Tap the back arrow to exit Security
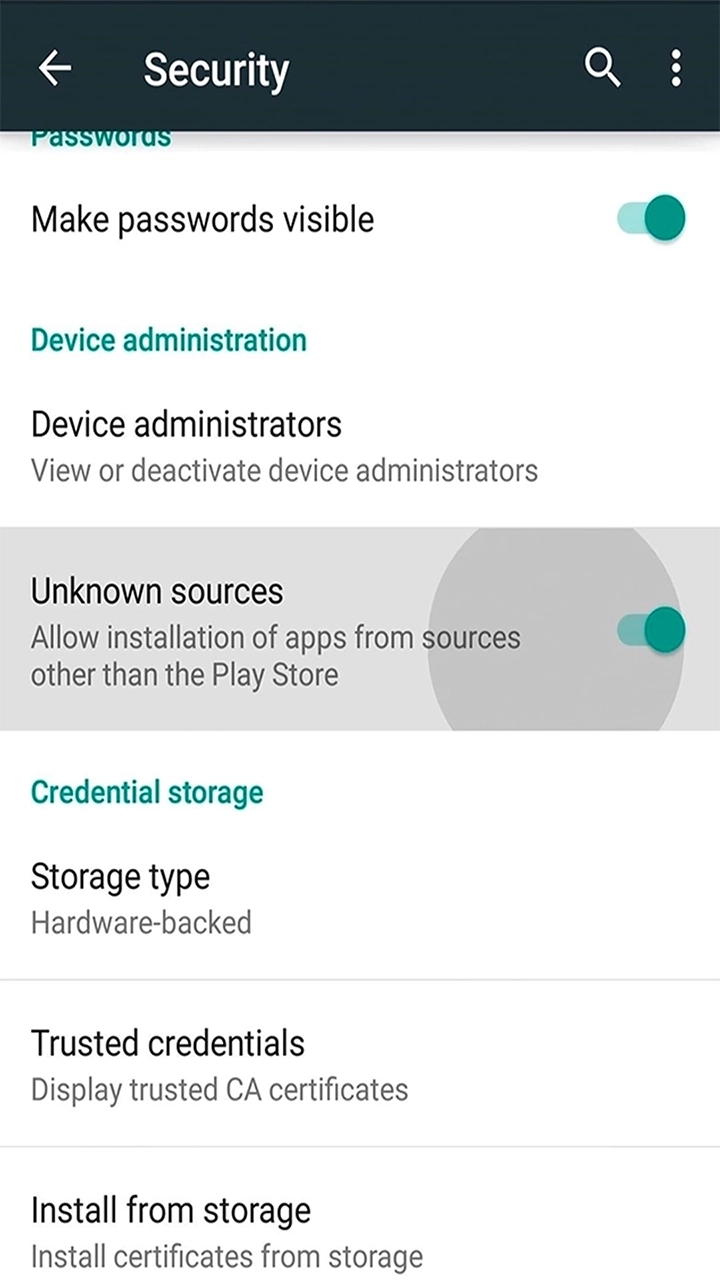Screen dimensions: 720x1280 [55, 68]
